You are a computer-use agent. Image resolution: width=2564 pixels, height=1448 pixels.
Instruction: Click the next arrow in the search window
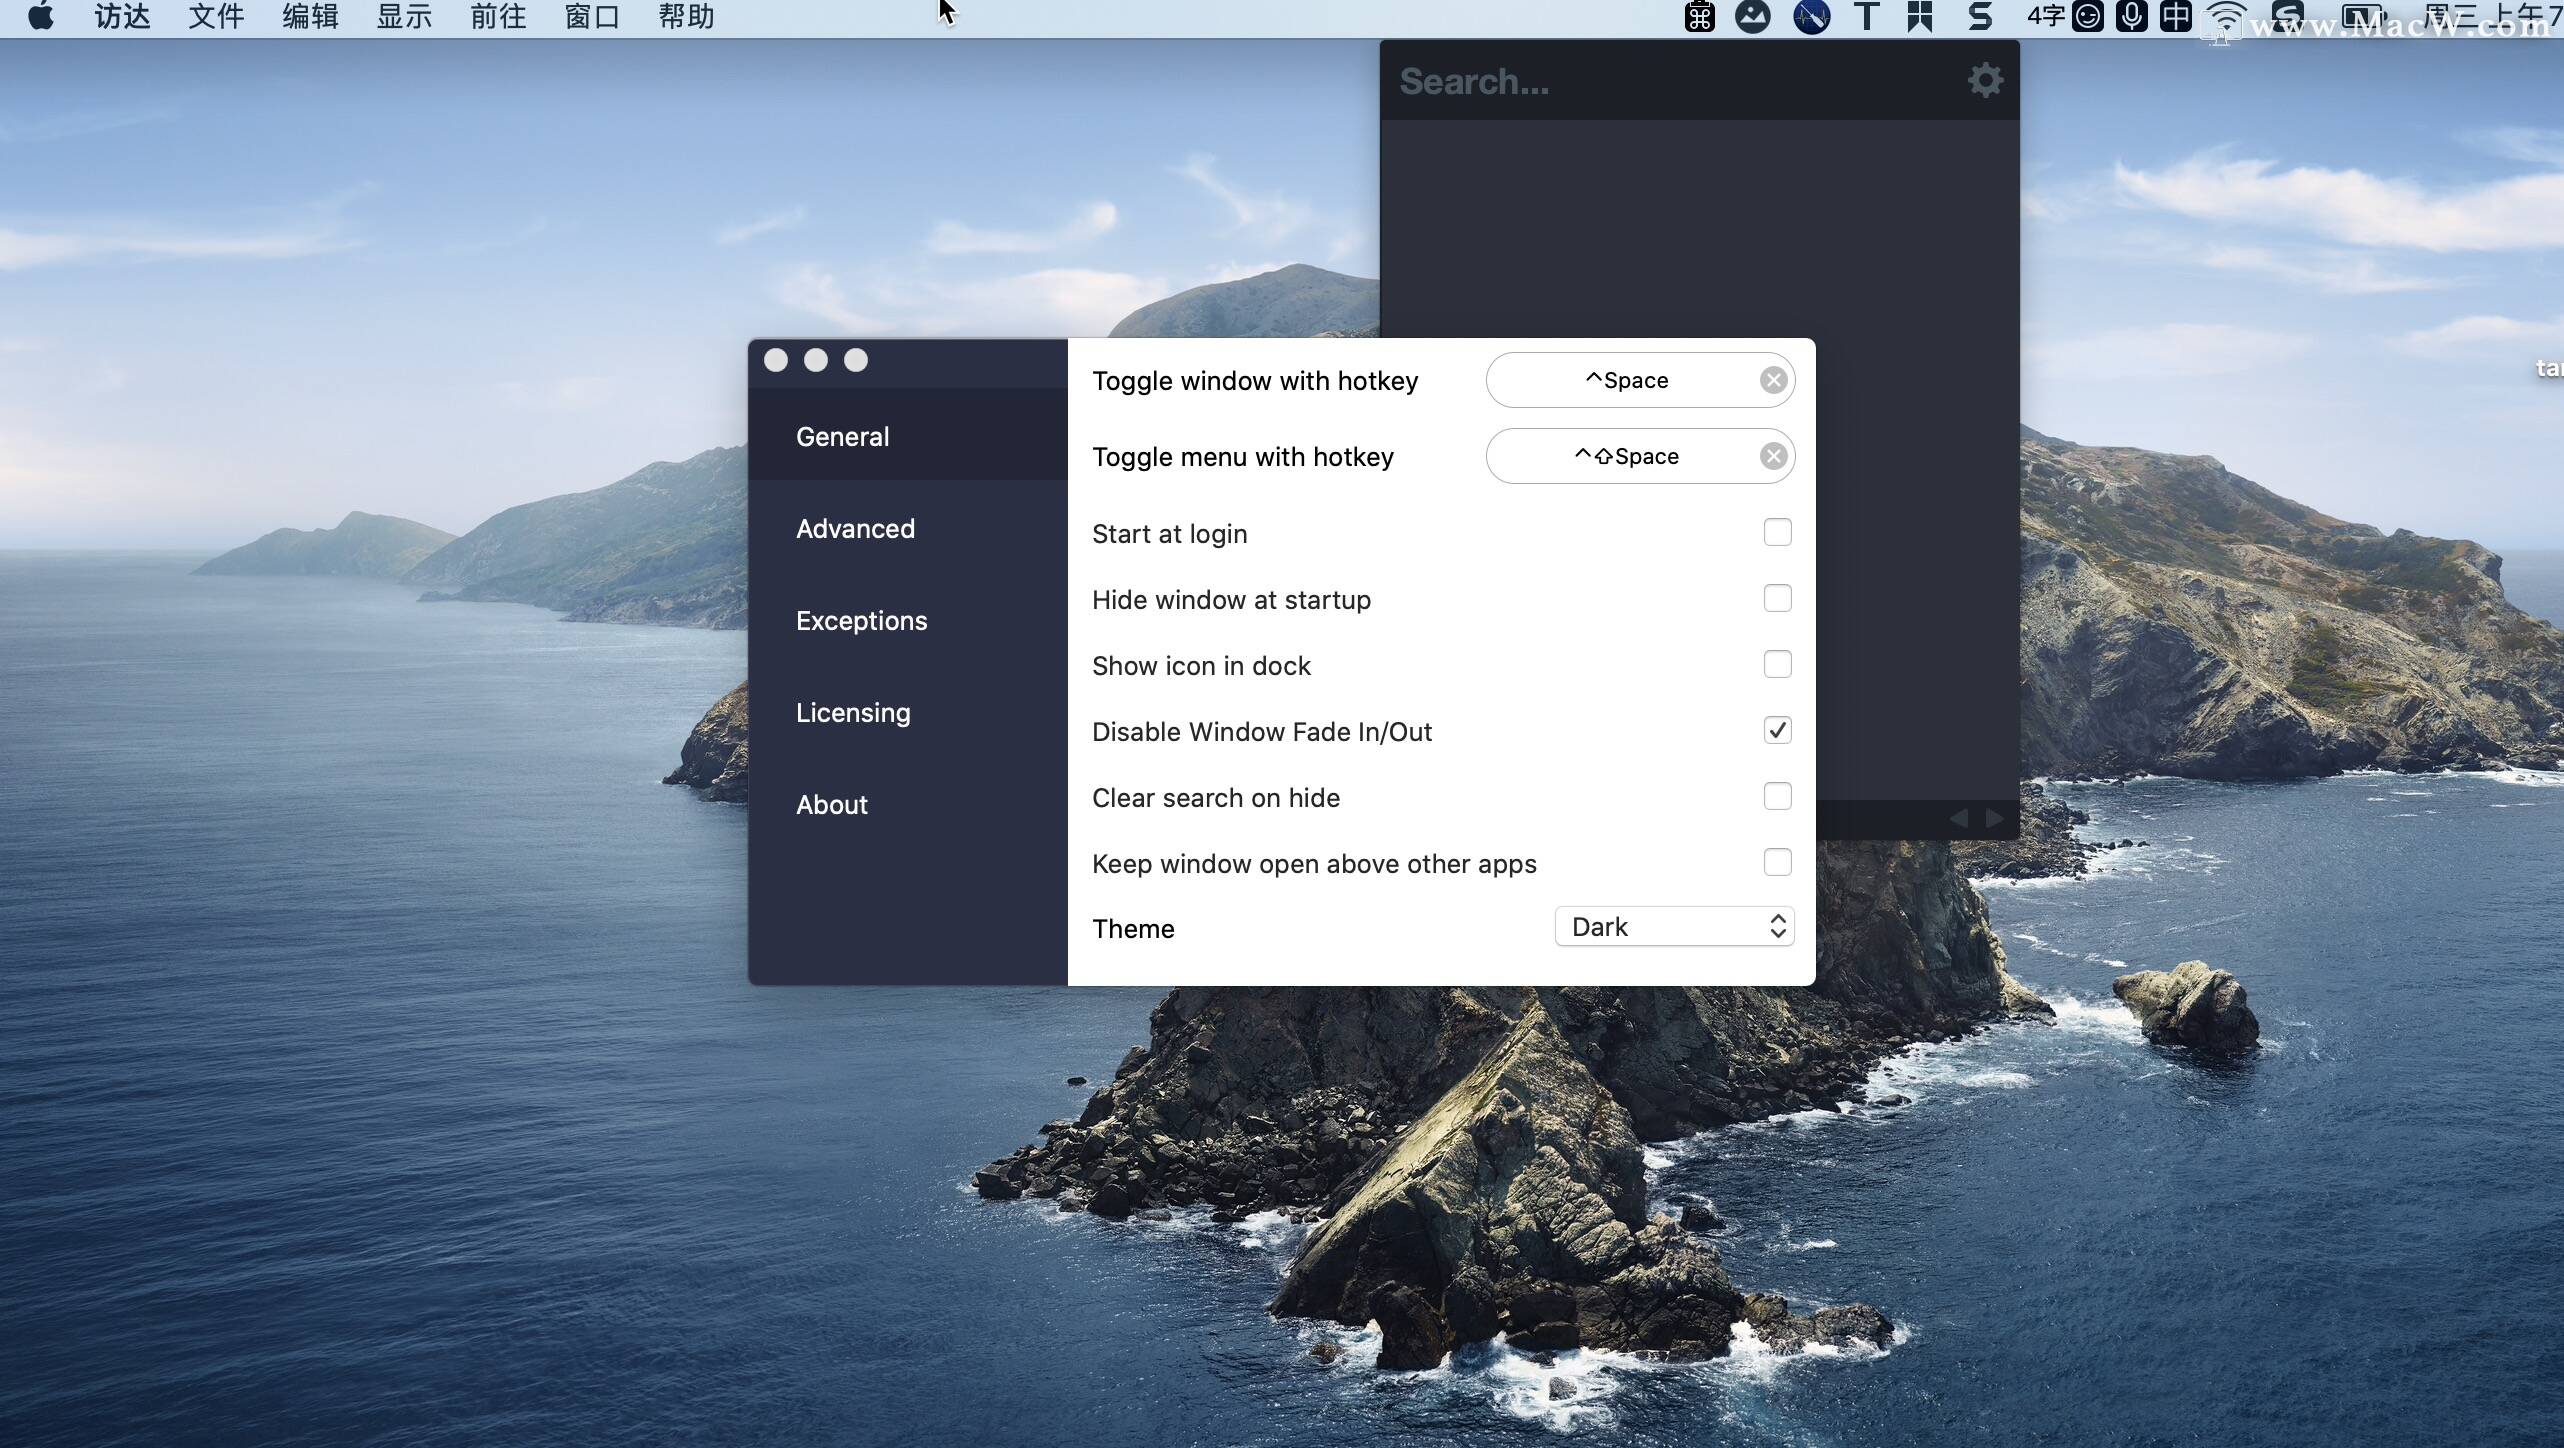coord(1994,818)
